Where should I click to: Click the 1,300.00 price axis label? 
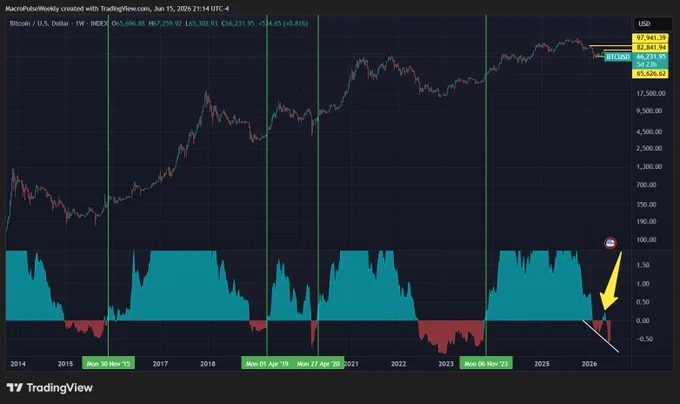[x=649, y=166]
